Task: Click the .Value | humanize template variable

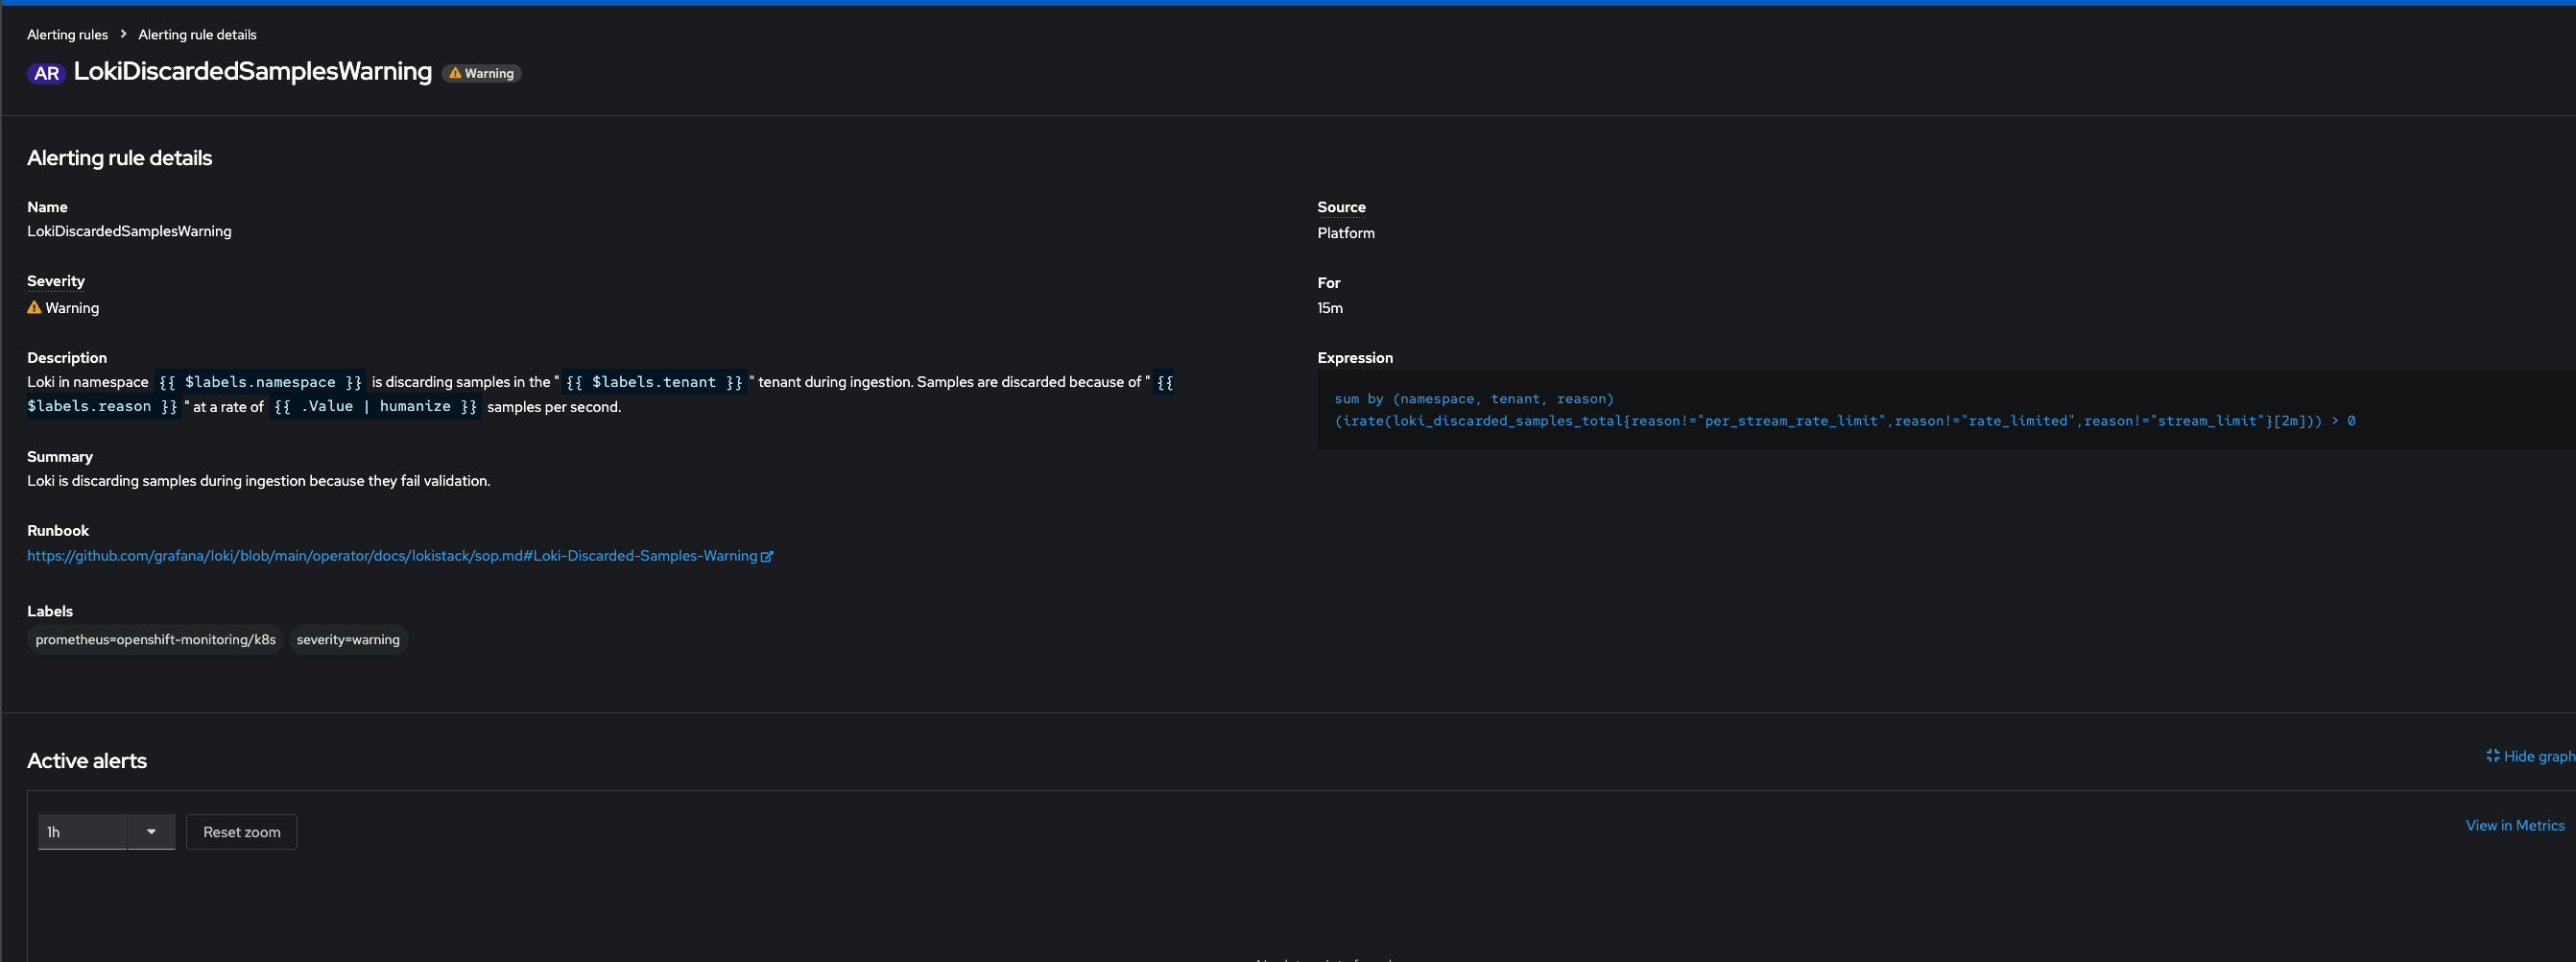Action: pos(375,407)
